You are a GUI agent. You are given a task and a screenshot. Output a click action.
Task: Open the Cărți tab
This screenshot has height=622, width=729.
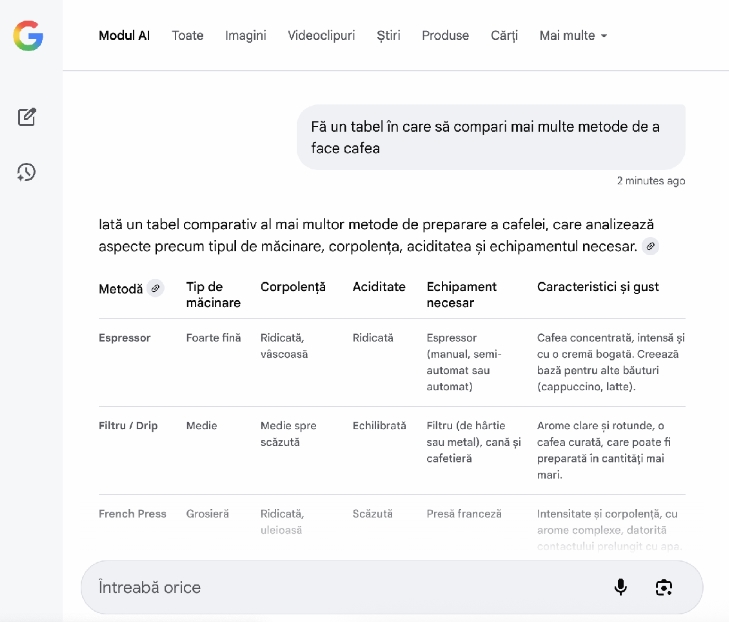pos(504,36)
